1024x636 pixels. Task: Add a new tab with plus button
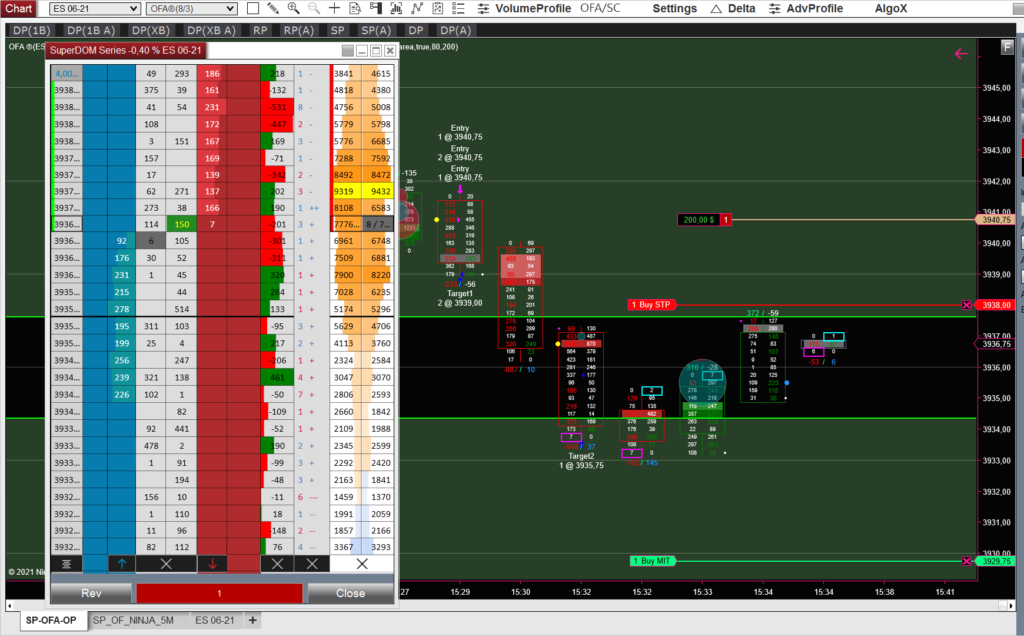click(252, 620)
